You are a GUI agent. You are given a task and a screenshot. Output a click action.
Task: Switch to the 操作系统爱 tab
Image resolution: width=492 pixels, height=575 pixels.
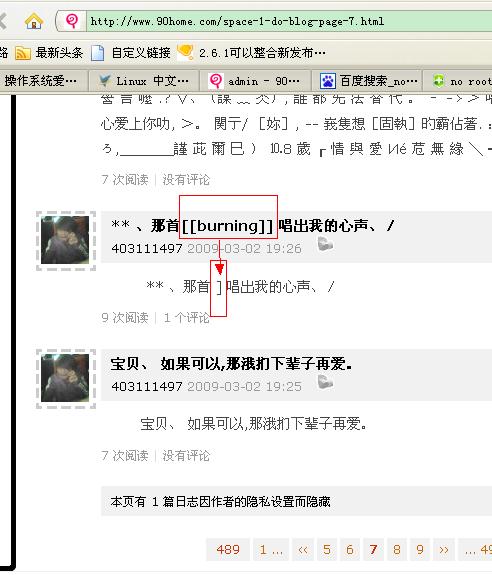pyautogui.click(x=43, y=81)
